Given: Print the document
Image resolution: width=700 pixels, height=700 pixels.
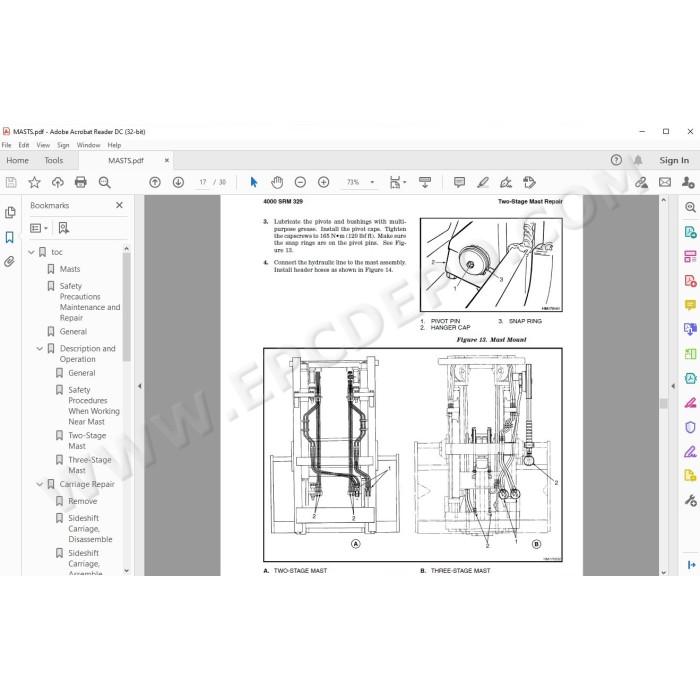Looking at the screenshot, I should click(x=81, y=183).
